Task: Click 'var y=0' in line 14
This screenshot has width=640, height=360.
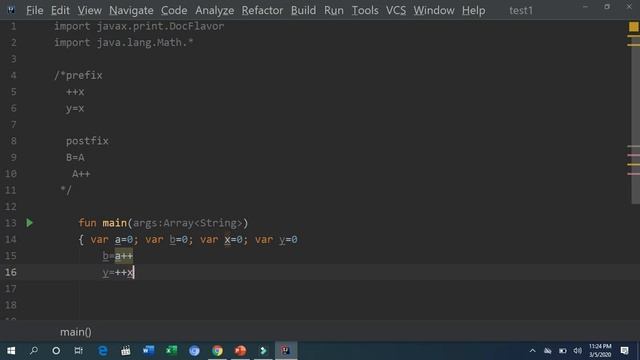Action: click(x=276, y=239)
